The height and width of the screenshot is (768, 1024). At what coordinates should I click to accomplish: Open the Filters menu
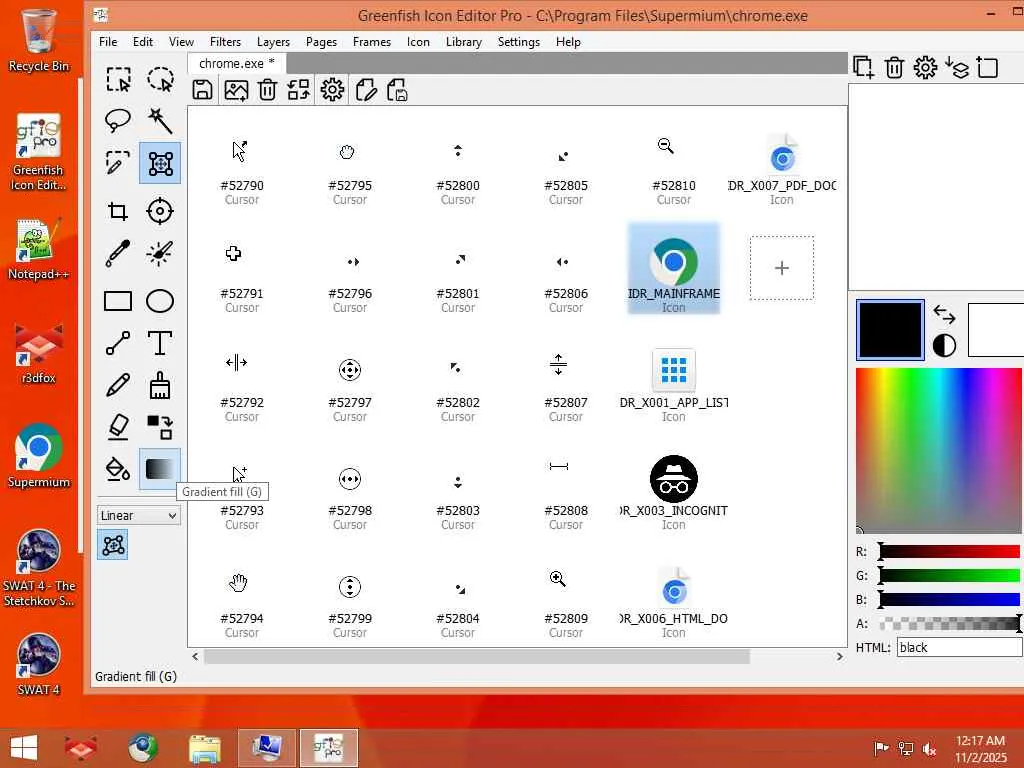point(225,42)
